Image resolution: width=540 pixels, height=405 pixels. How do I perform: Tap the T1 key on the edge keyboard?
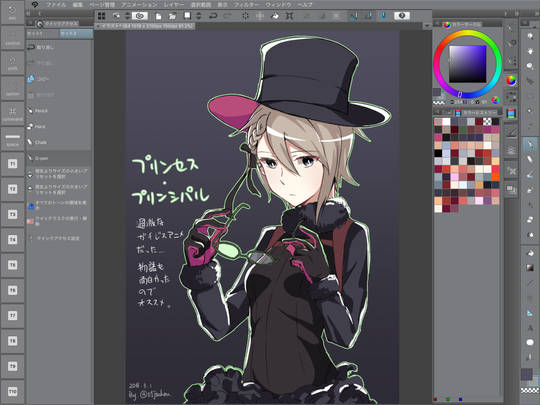point(12,164)
